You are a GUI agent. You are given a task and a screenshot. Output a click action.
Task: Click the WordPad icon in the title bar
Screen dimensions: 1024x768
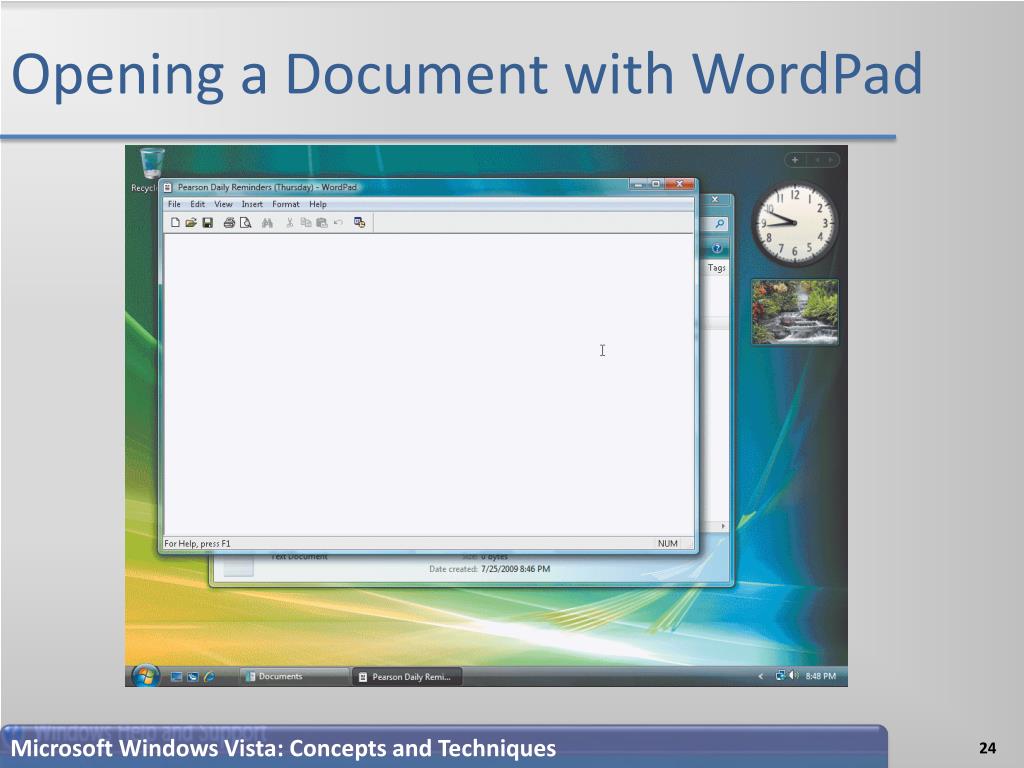[x=168, y=187]
